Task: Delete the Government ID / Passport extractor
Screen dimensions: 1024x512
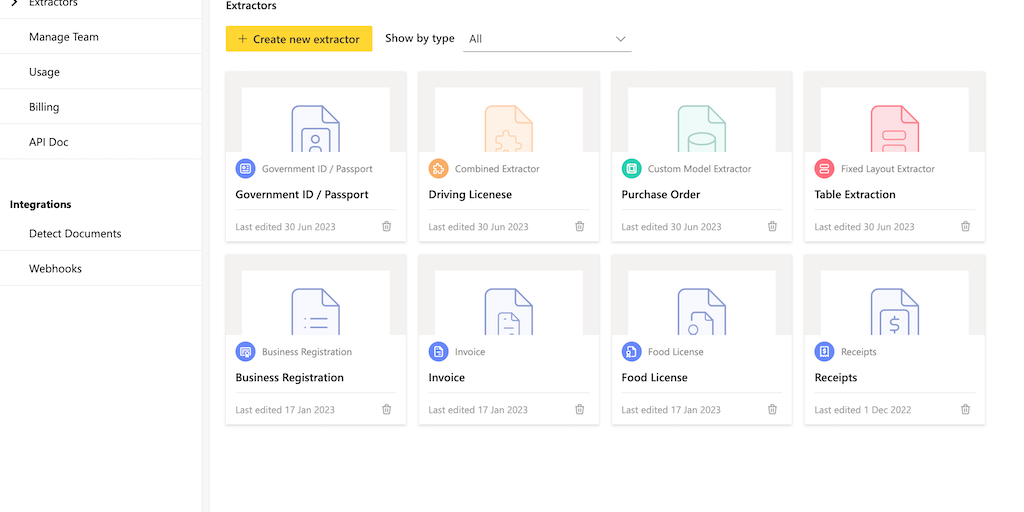Action: [x=386, y=227]
